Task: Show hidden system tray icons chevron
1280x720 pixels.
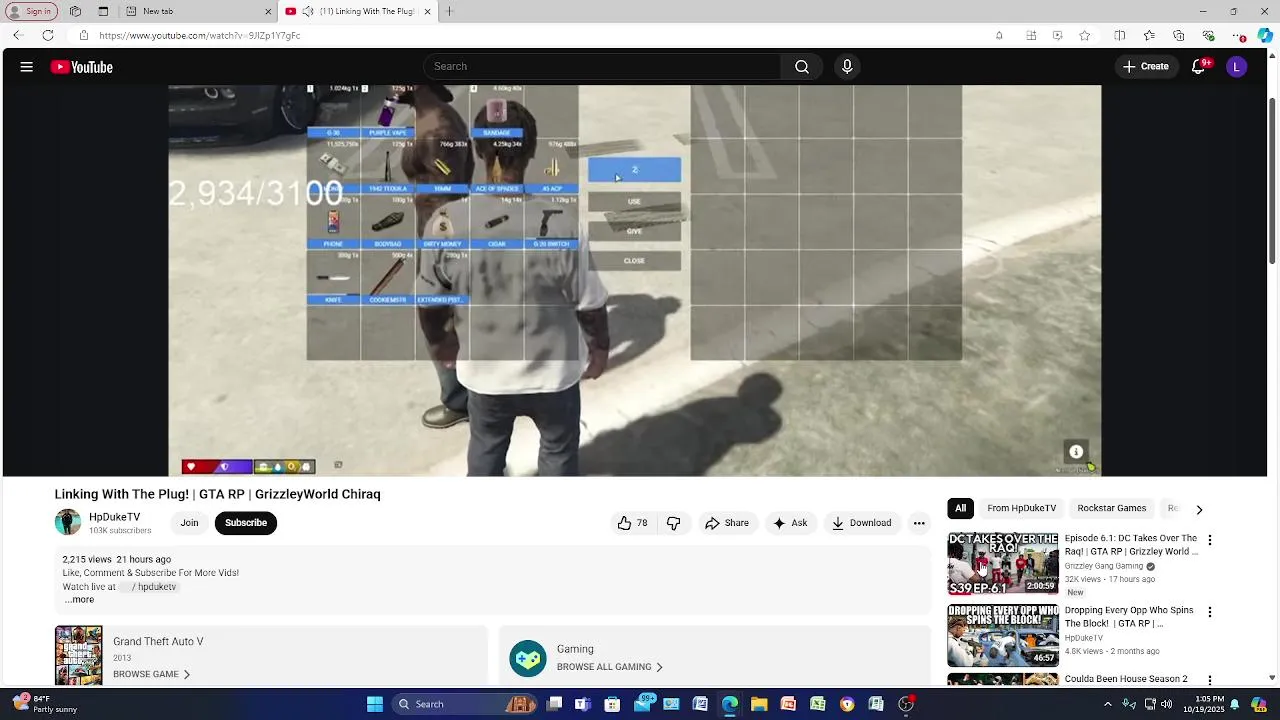Action: click(1108, 704)
